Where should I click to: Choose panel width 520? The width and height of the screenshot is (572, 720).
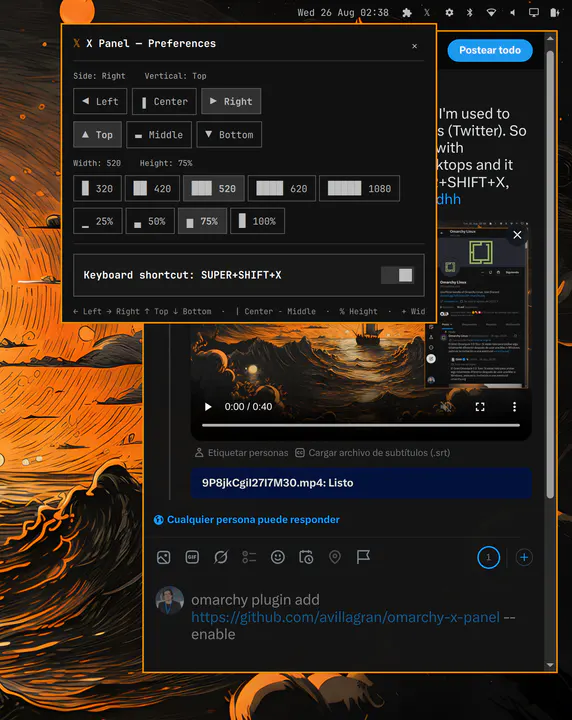[213, 188]
